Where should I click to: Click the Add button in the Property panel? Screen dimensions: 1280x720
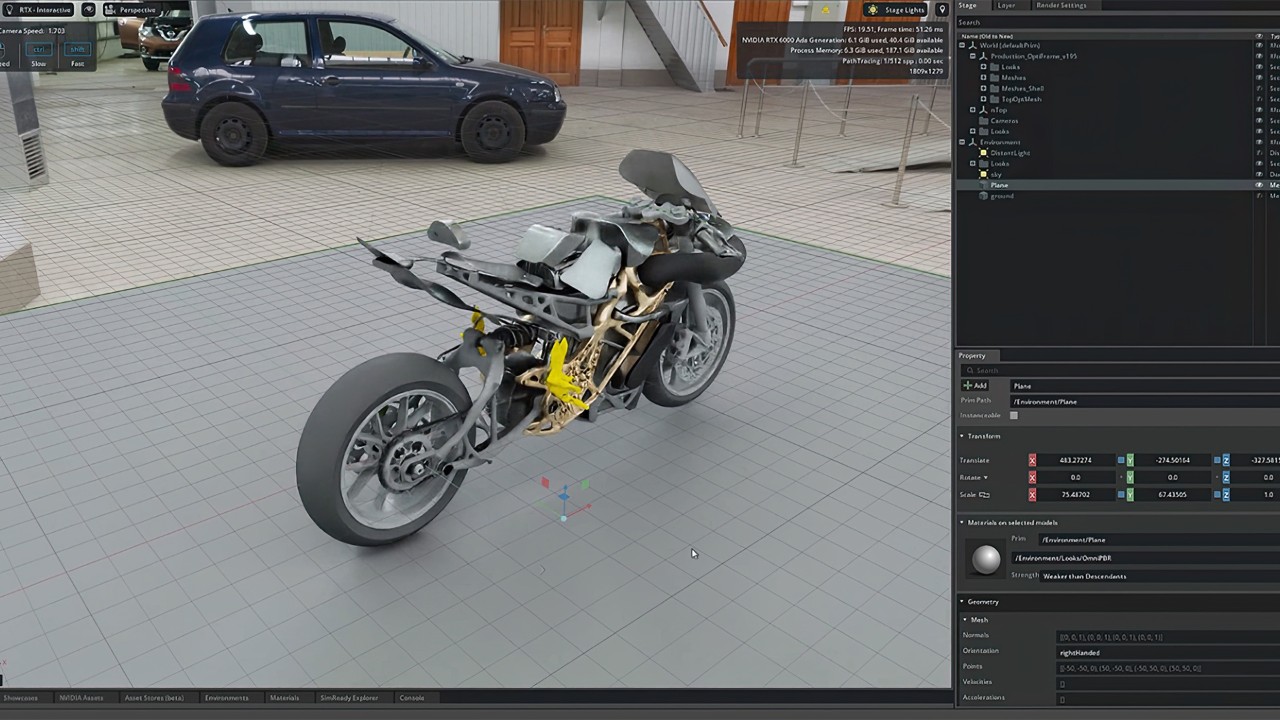click(x=977, y=386)
